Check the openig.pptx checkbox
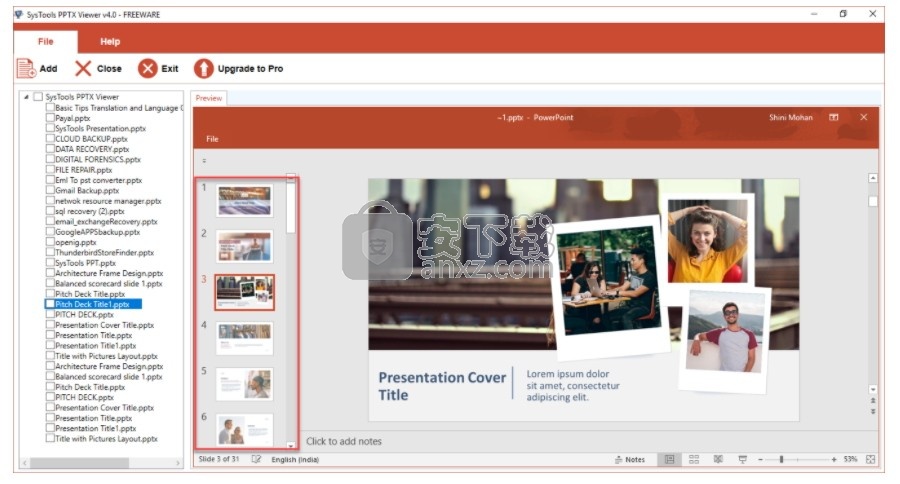Image resolution: width=900 pixels, height=484 pixels. coord(50,242)
